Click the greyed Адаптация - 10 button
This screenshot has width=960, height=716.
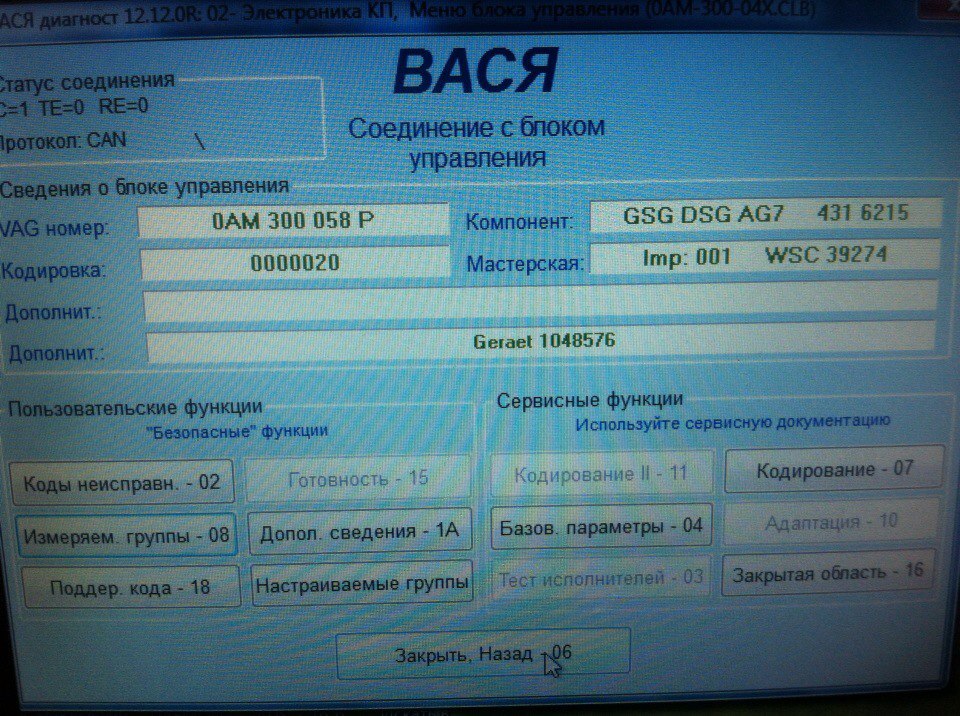[x=831, y=521]
